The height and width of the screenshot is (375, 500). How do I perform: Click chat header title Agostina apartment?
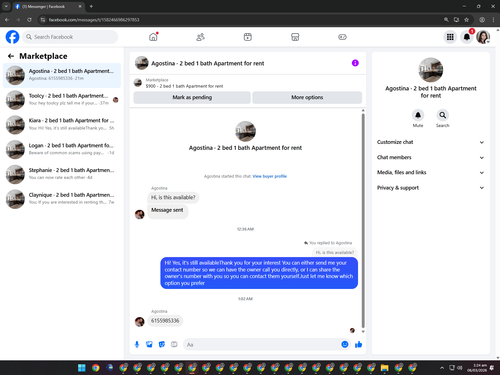[x=207, y=63]
